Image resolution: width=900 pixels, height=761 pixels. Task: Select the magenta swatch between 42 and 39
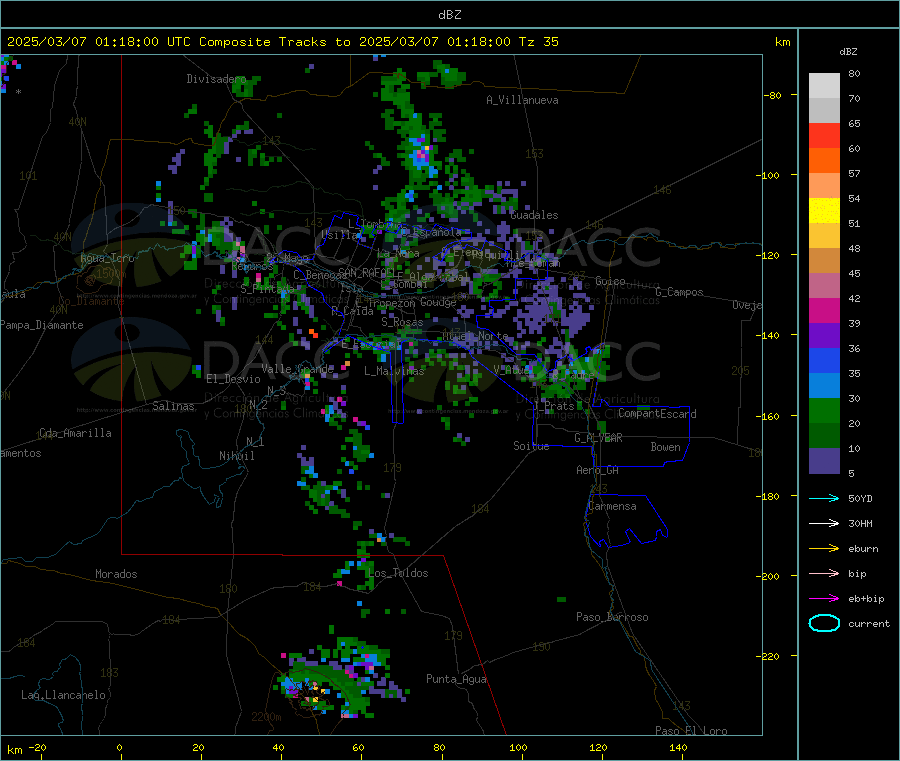click(824, 310)
